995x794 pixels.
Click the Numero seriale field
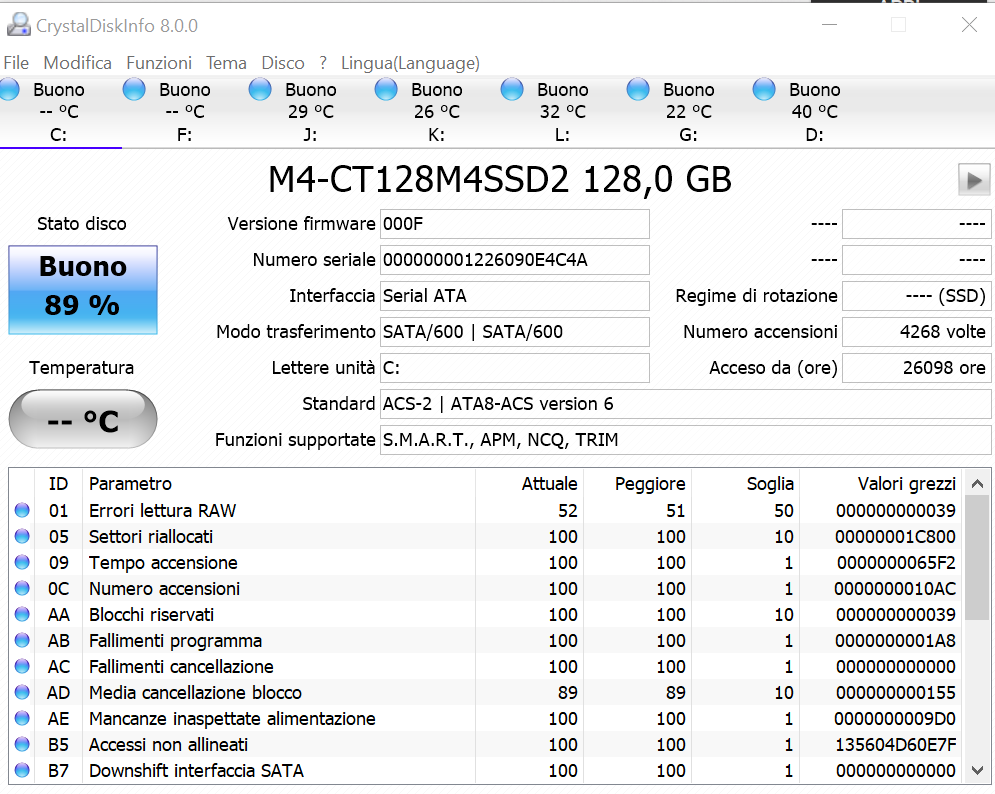point(515,260)
